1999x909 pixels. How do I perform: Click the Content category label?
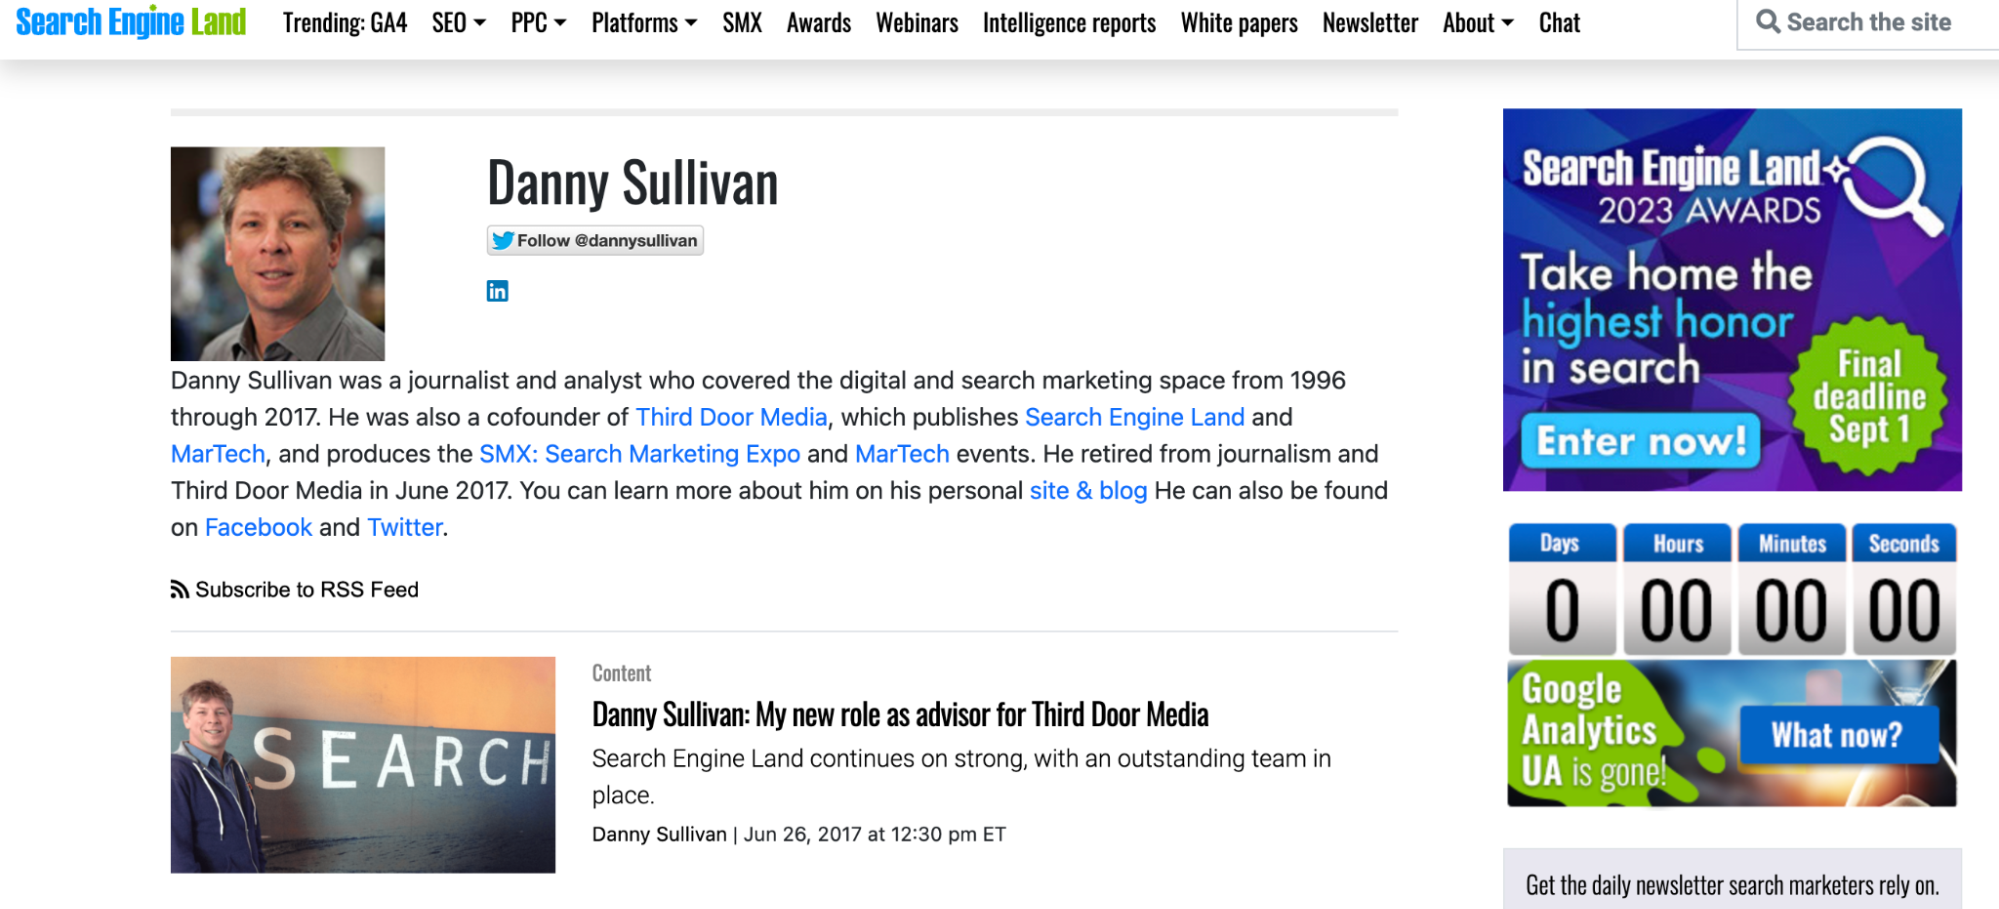point(621,673)
